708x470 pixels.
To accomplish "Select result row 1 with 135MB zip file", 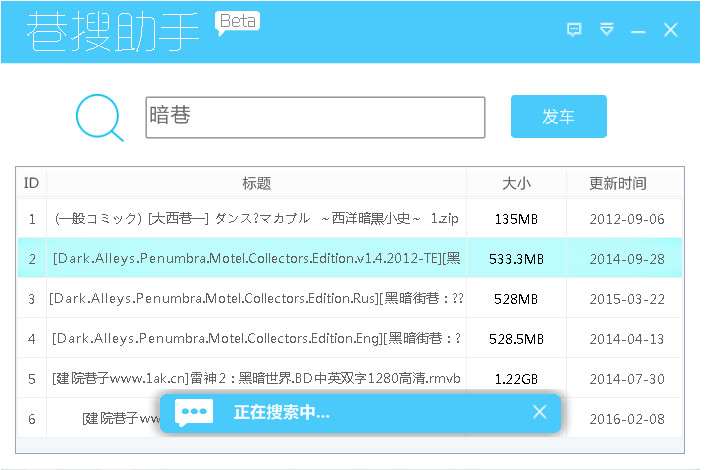I will (349, 219).
